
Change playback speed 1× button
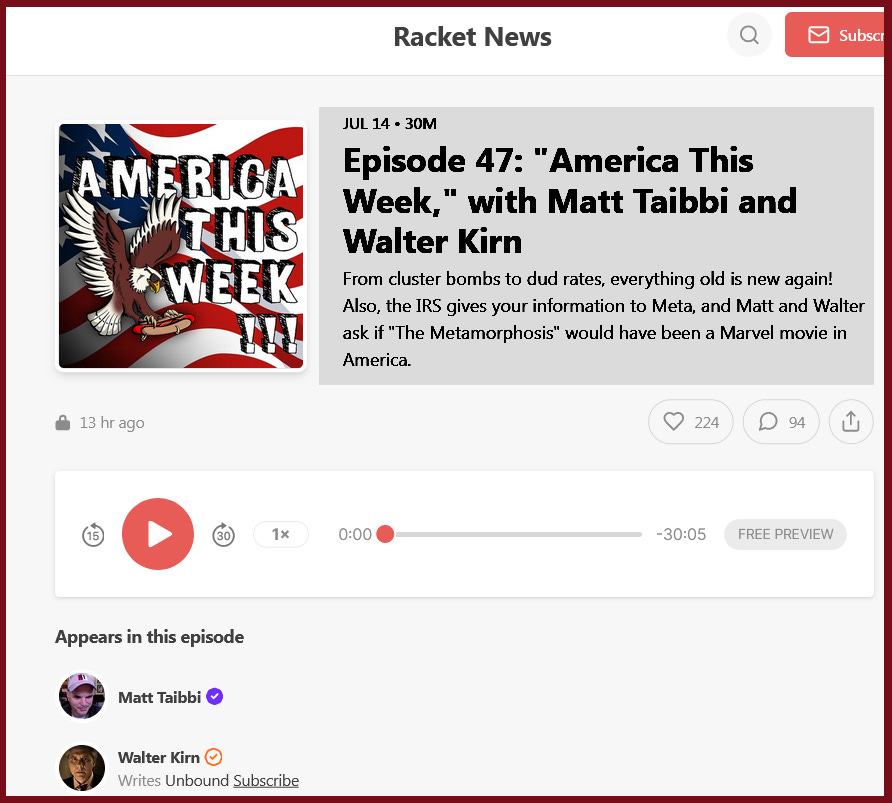(x=281, y=535)
